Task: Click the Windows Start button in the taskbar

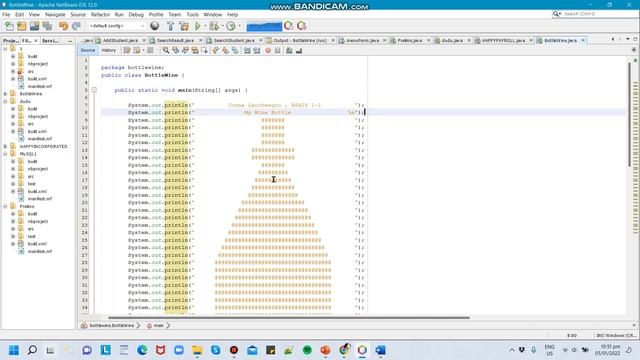Action: click(x=13, y=350)
